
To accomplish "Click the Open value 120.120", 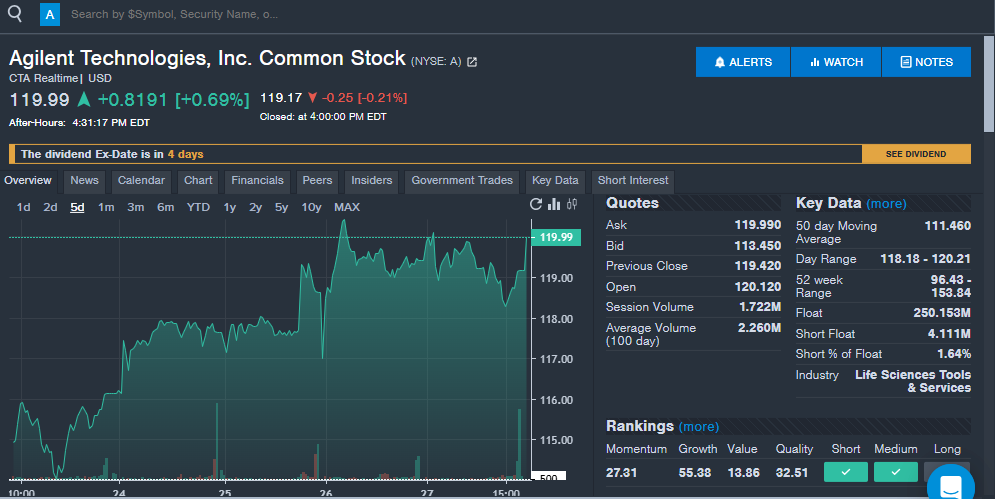I will click(758, 287).
